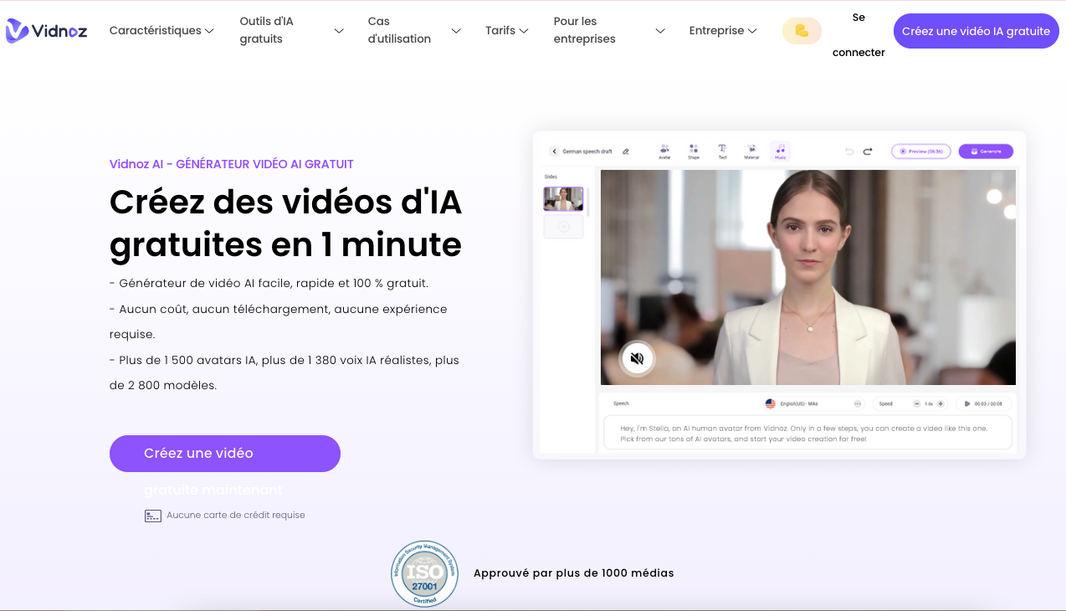
Task: Open the yellow coins icon
Action: 802,31
